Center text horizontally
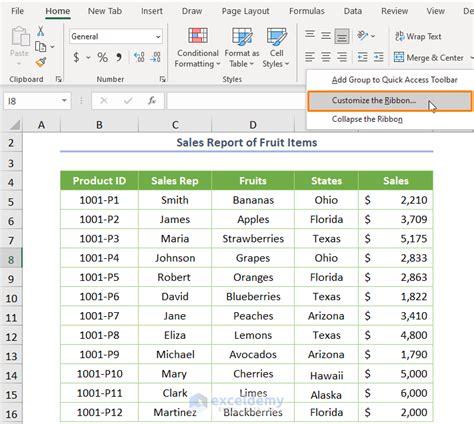The height and width of the screenshot is (424, 474). point(326,57)
